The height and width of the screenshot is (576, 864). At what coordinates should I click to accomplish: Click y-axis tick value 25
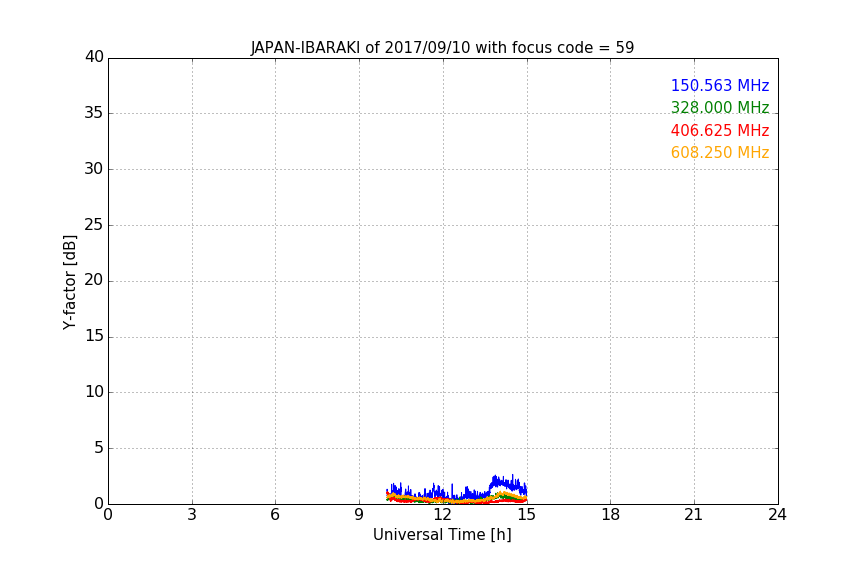(x=94, y=225)
